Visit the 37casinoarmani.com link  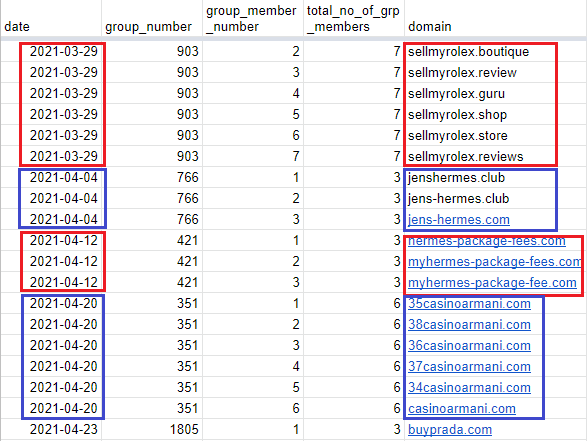pyautogui.click(x=469, y=367)
